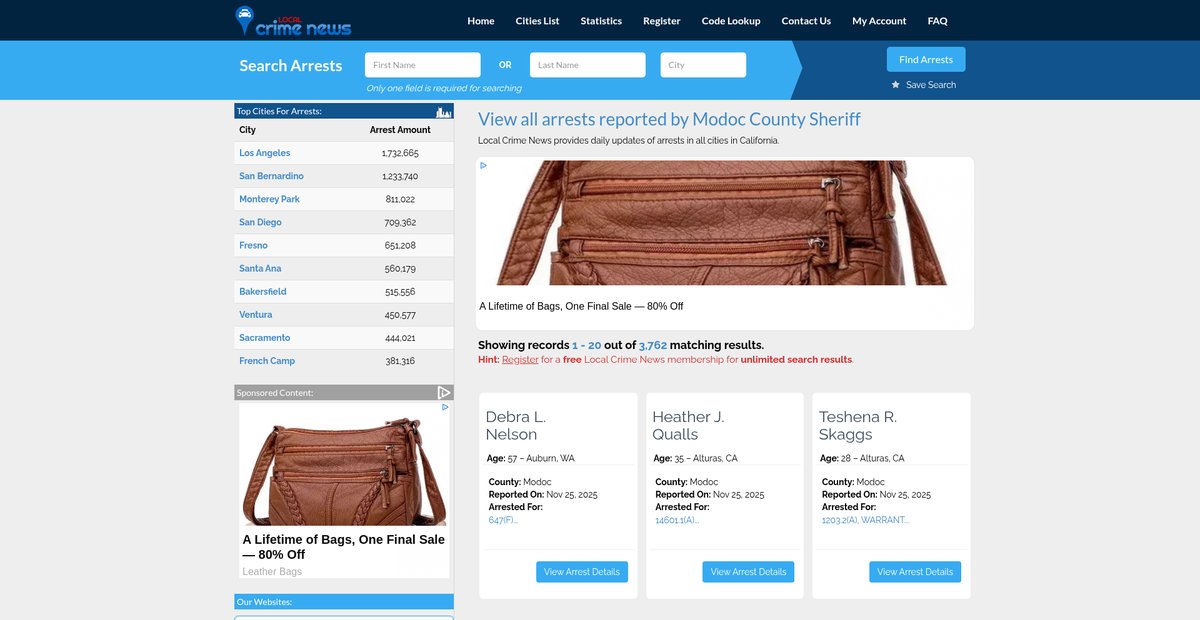Click the AdChoices icon in Sponsored Content header
The width and height of the screenshot is (1200, 620).
click(445, 393)
